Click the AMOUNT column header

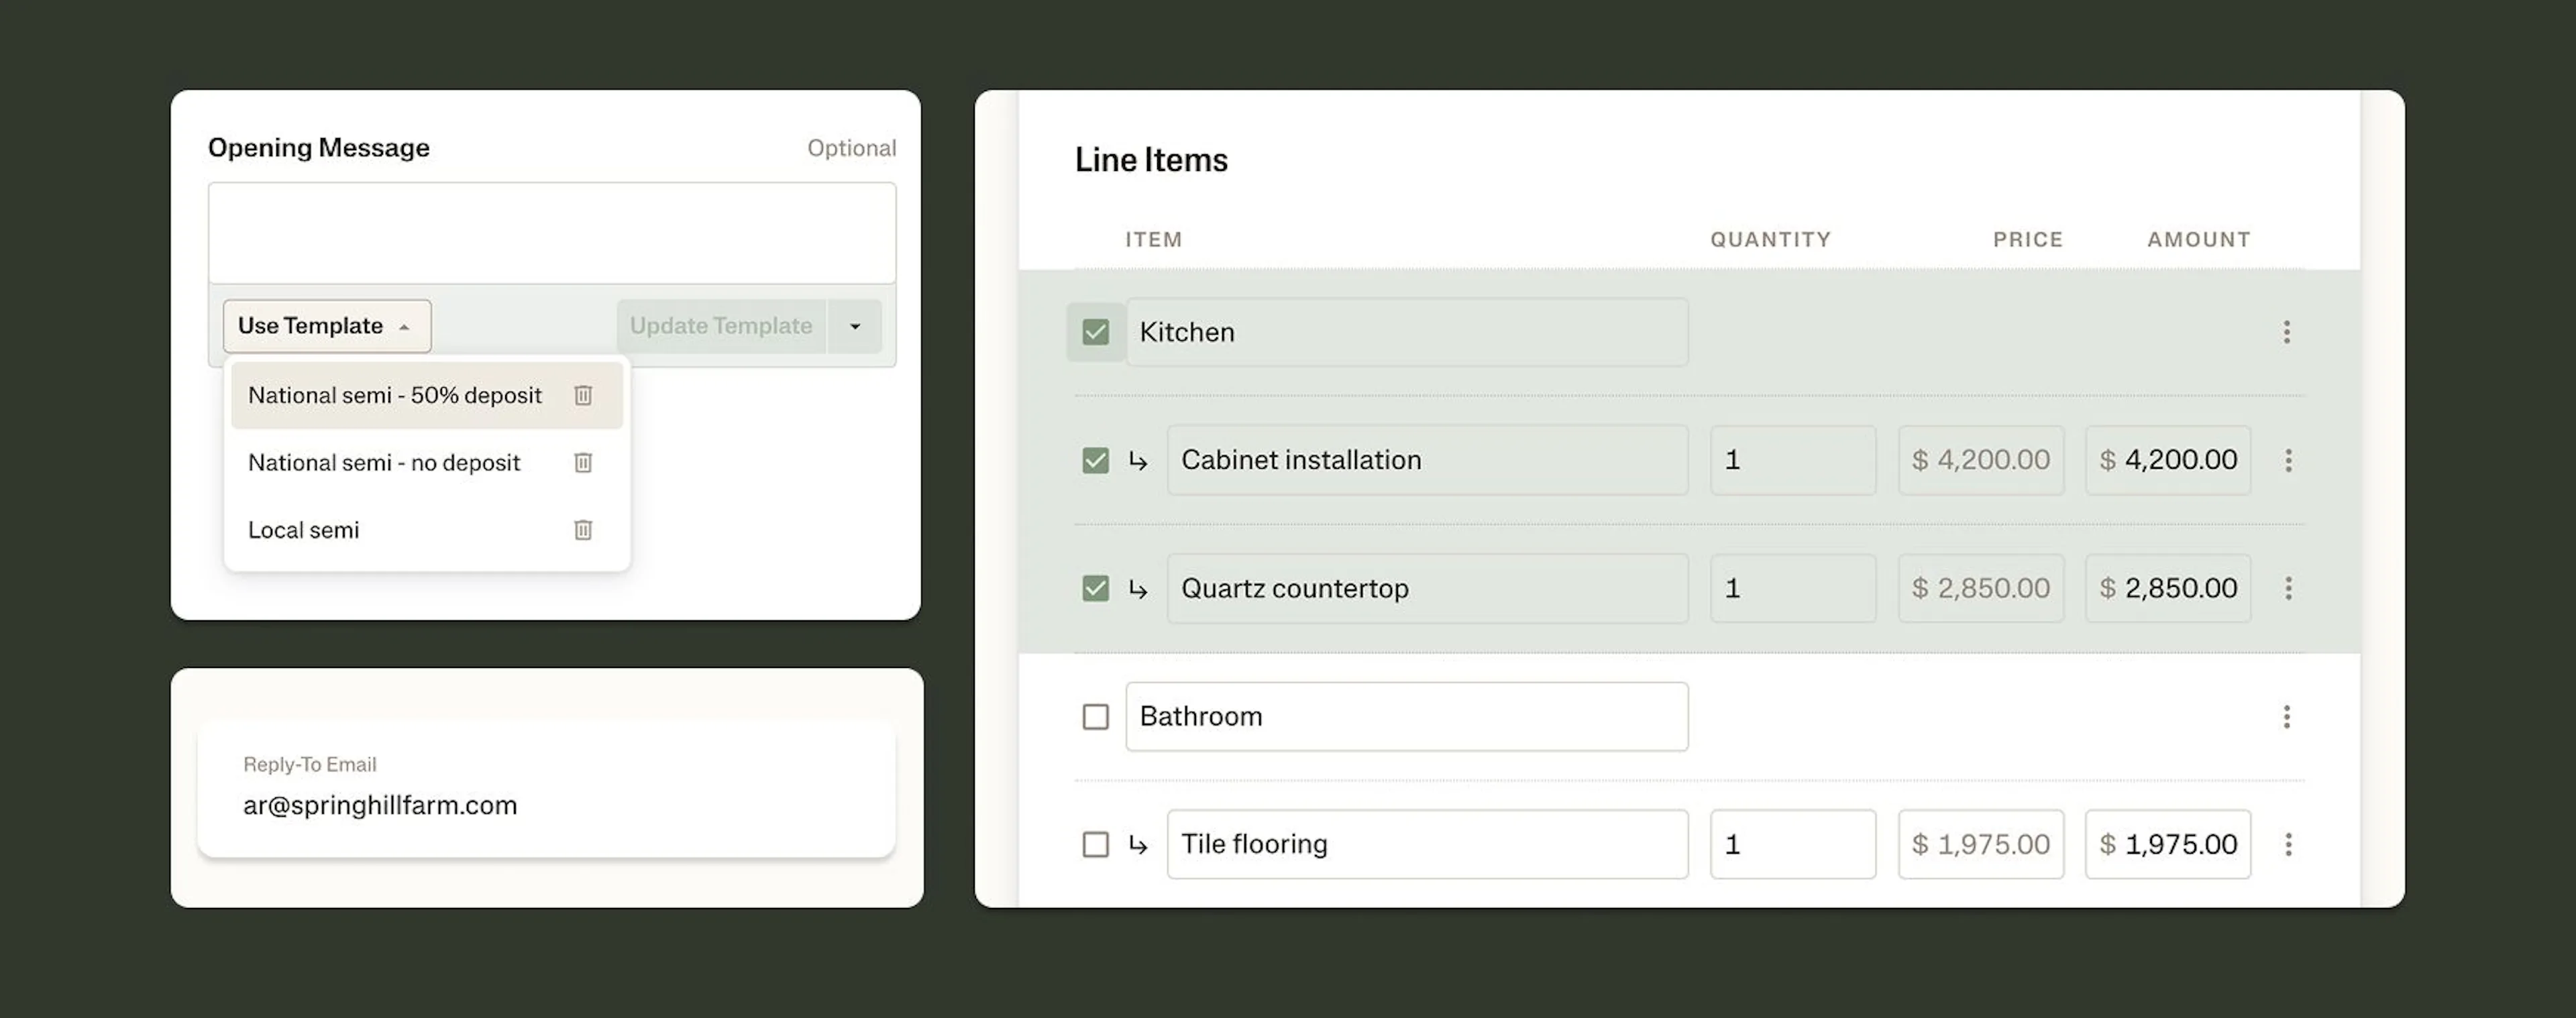(x=2199, y=240)
